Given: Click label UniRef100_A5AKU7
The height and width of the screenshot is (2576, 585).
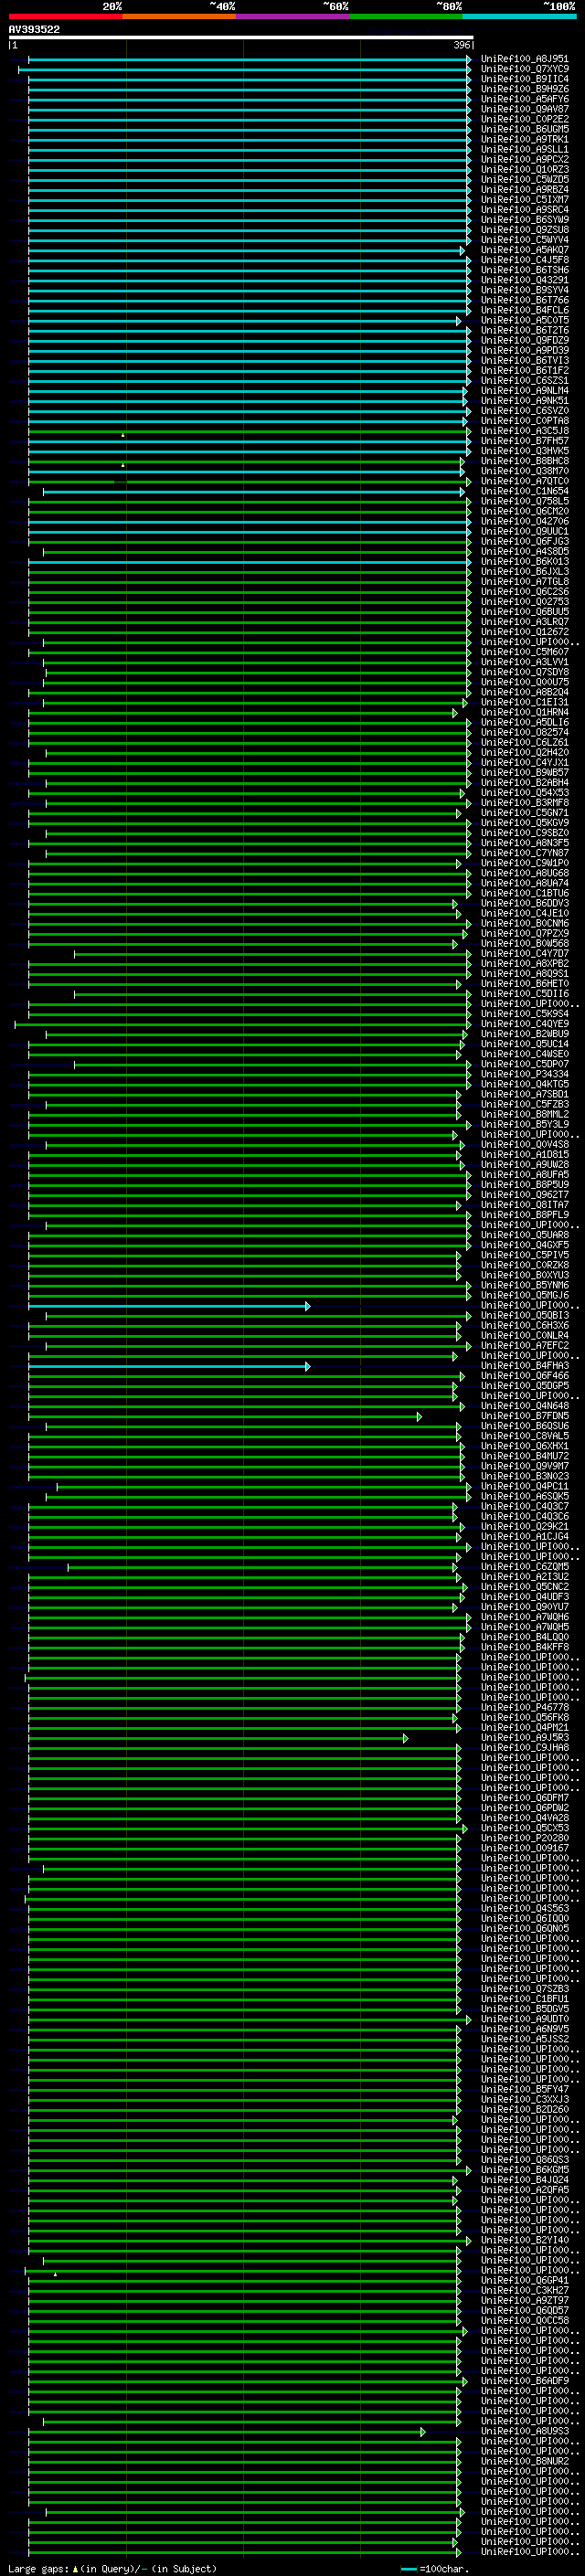Looking at the screenshot, I should tap(524, 250).
